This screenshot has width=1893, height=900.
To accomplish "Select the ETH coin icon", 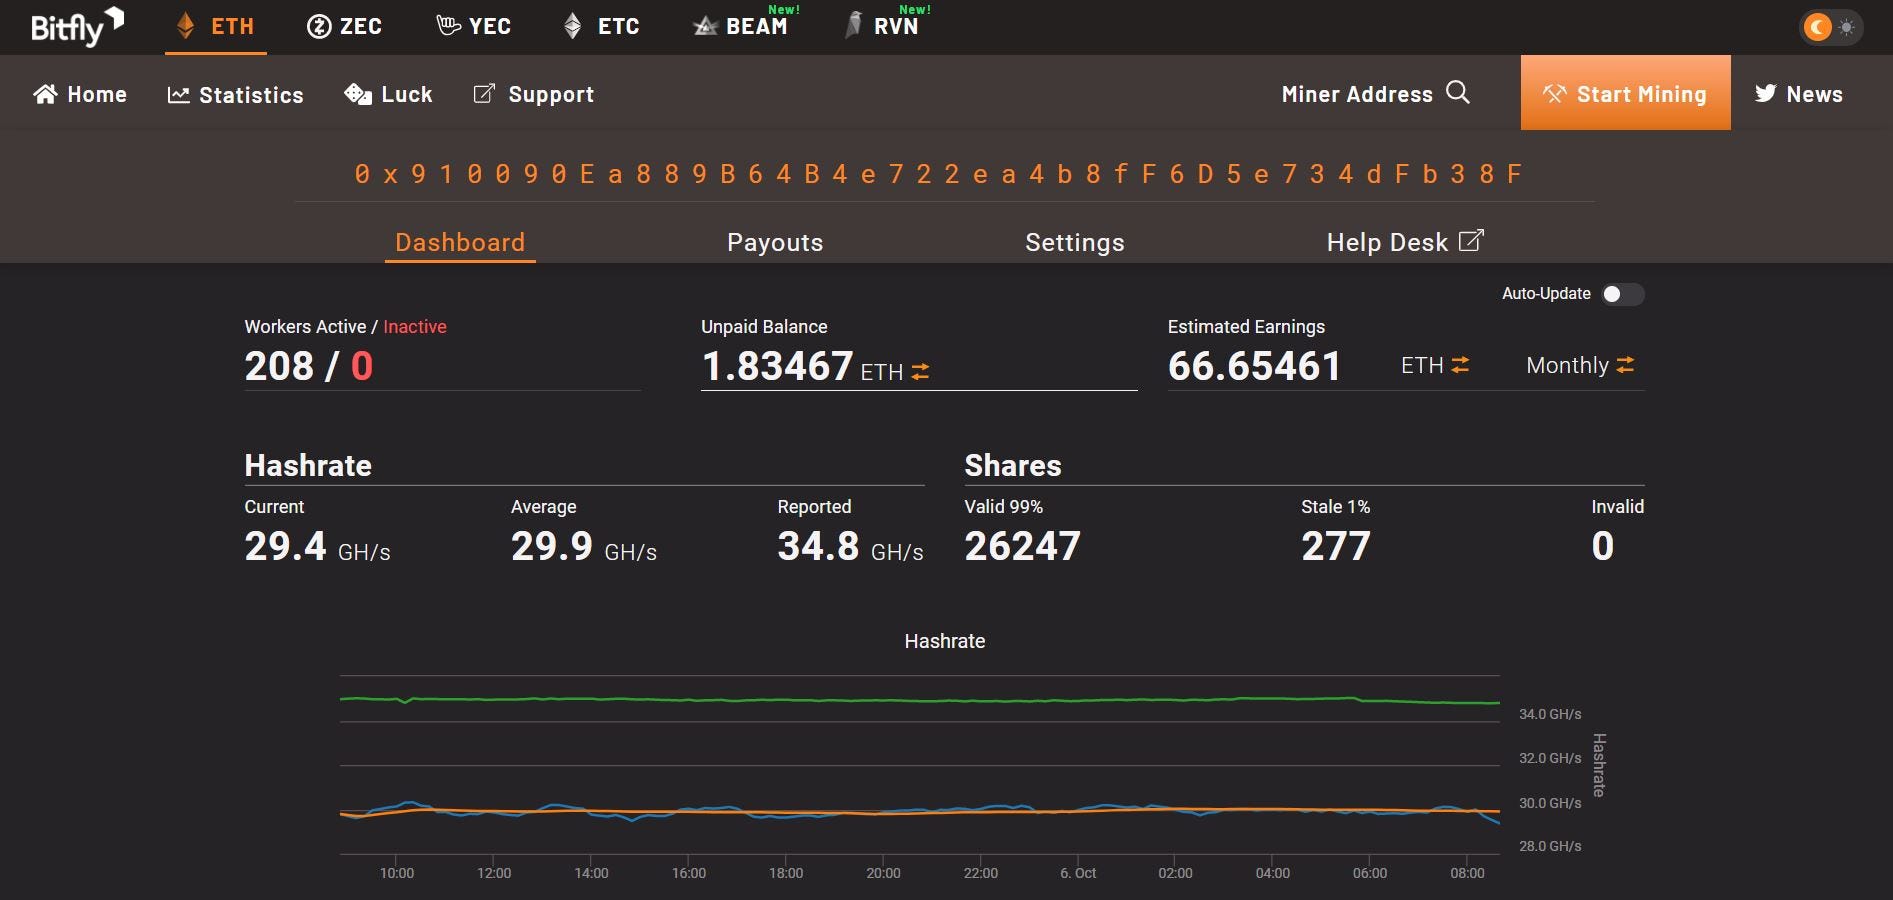I will (x=185, y=26).
